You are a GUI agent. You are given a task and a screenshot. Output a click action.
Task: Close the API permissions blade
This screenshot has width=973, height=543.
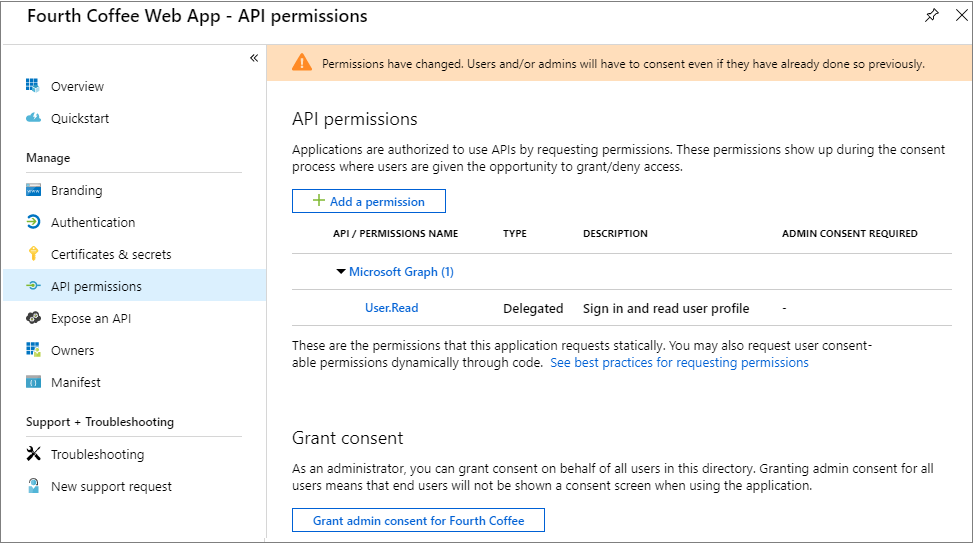point(962,16)
